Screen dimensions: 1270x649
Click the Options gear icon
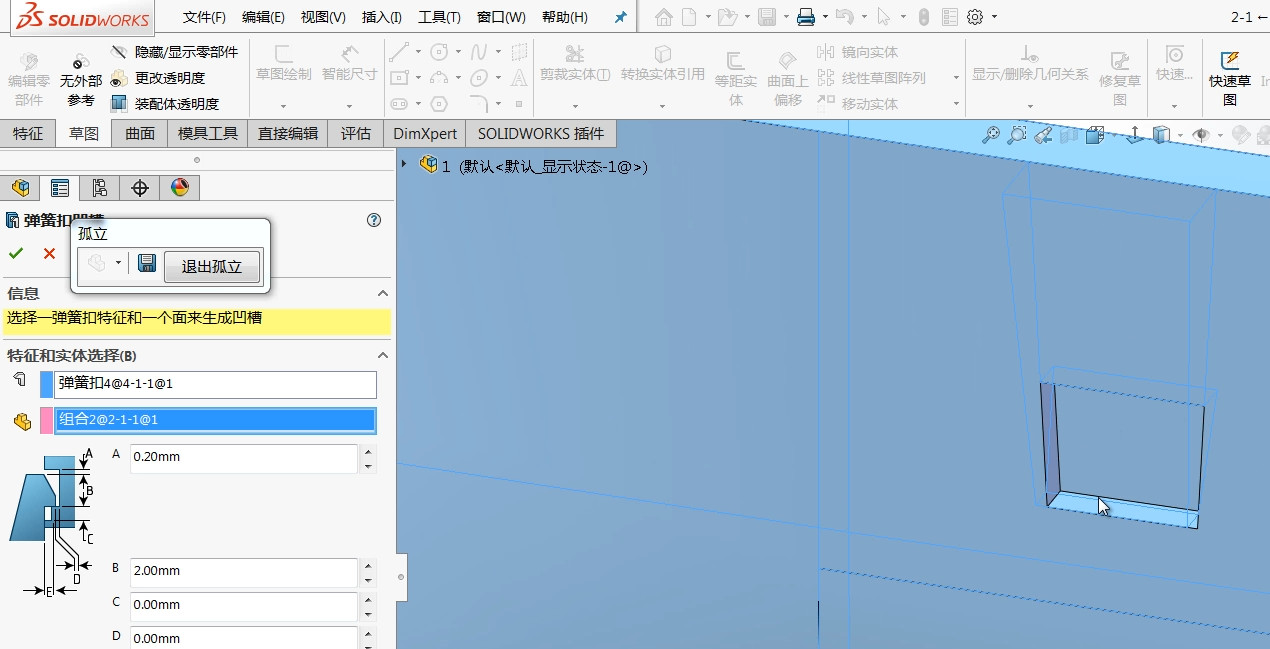tap(975, 17)
